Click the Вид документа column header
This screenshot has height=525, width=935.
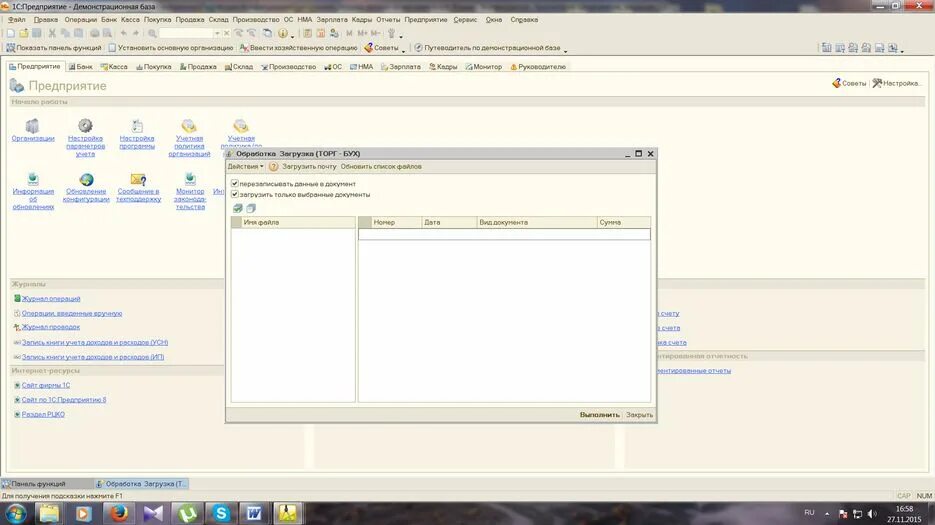point(536,223)
